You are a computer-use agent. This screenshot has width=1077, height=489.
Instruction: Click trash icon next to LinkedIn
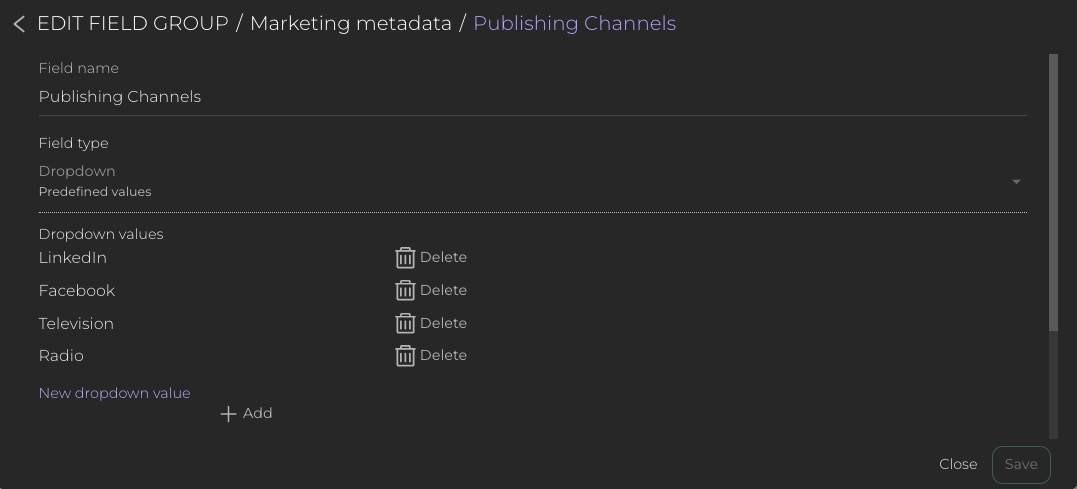click(405, 258)
